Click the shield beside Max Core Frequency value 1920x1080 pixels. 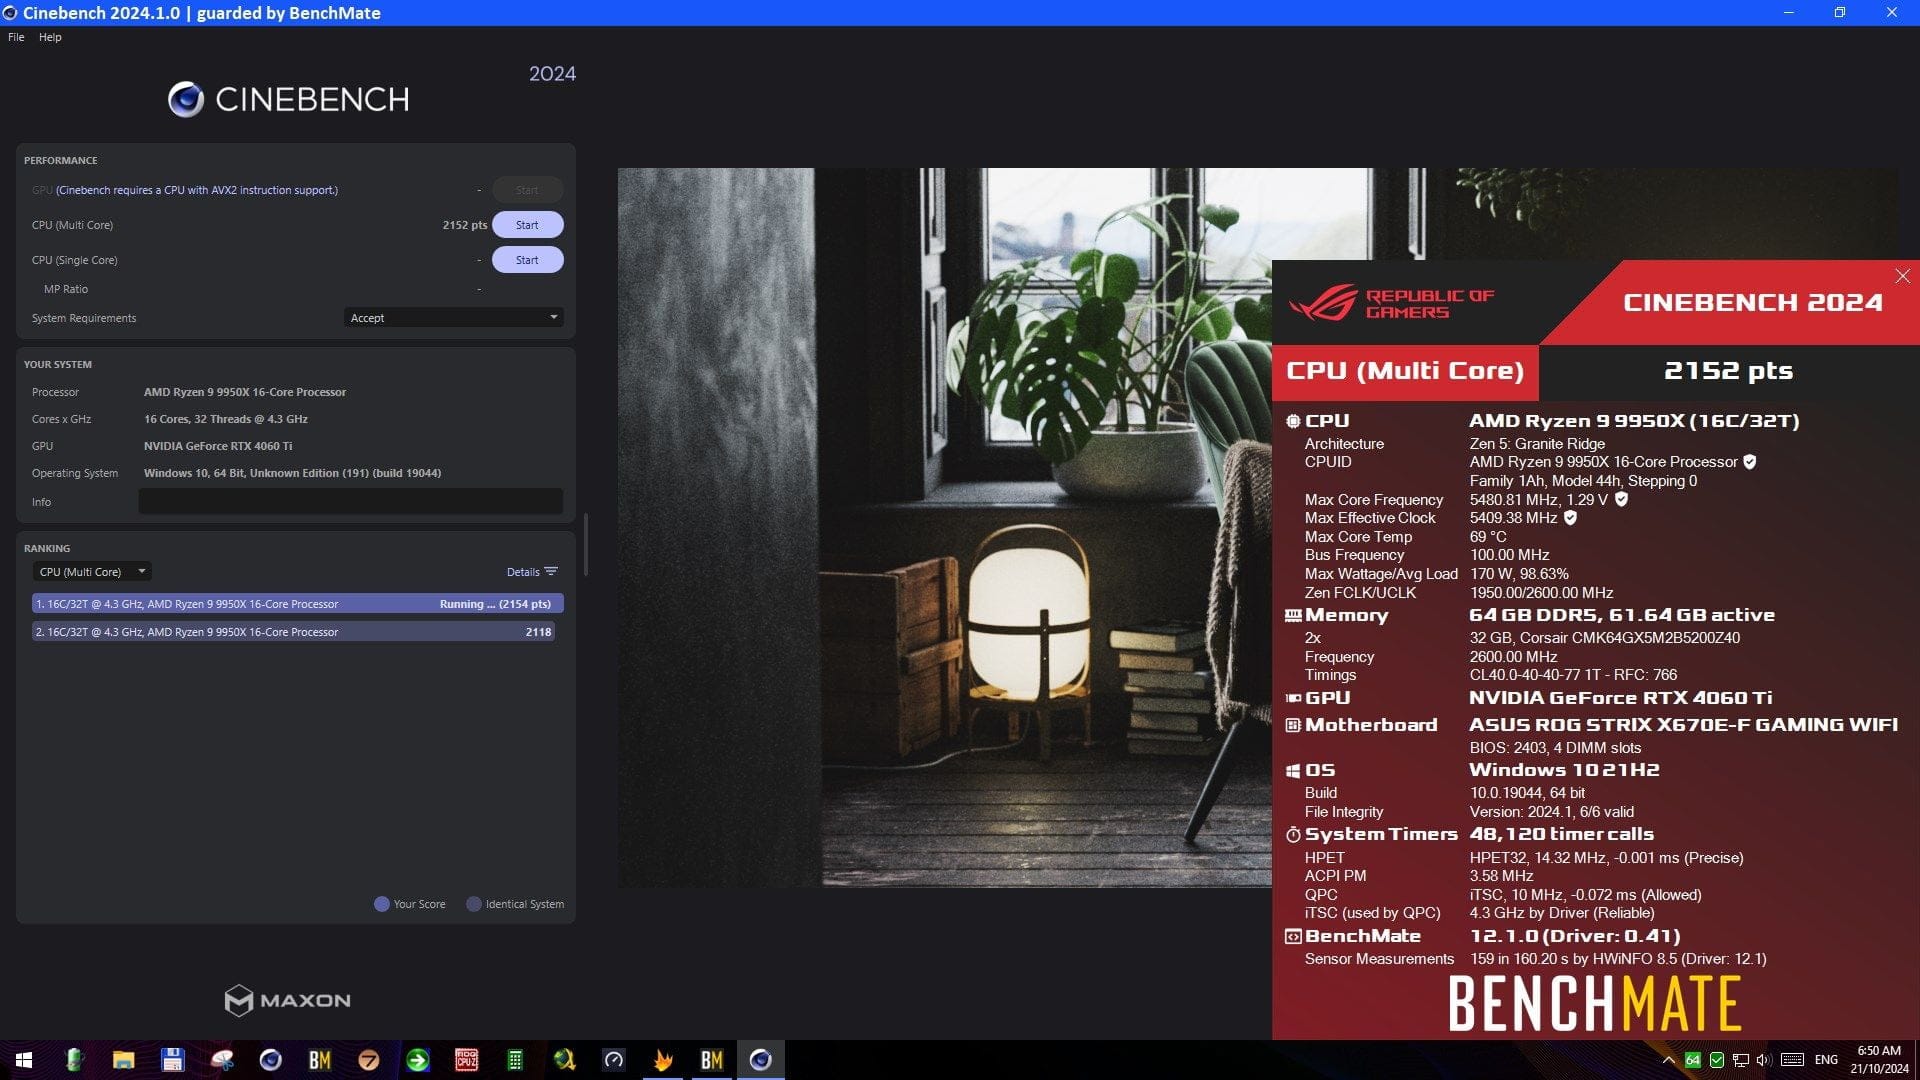pyautogui.click(x=1621, y=499)
